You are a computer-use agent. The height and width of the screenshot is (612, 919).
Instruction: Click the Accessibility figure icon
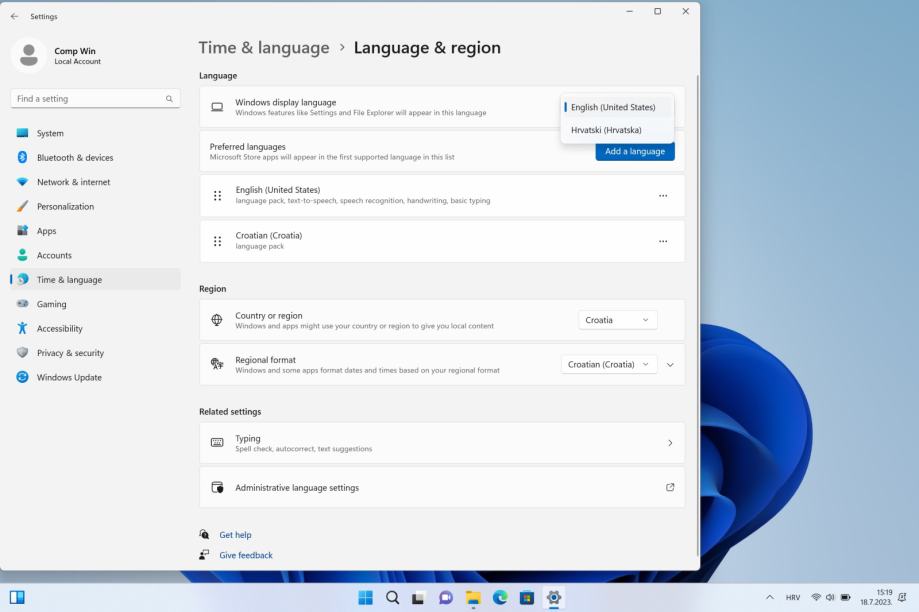pyautogui.click(x=22, y=328)
